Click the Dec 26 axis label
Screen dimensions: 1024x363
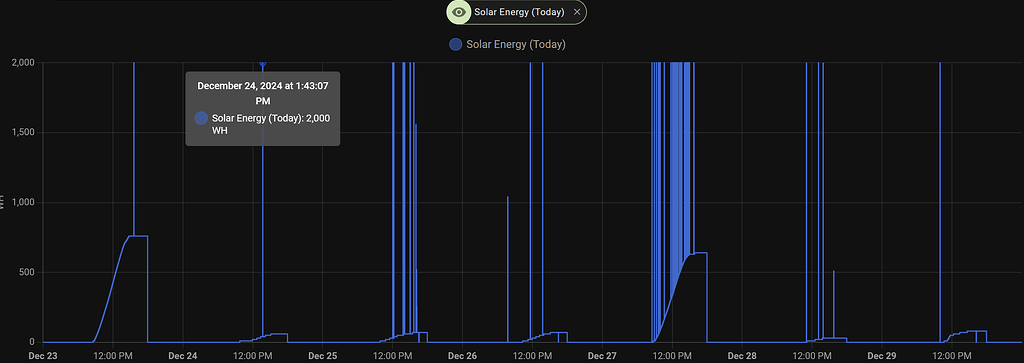[462, 356]
